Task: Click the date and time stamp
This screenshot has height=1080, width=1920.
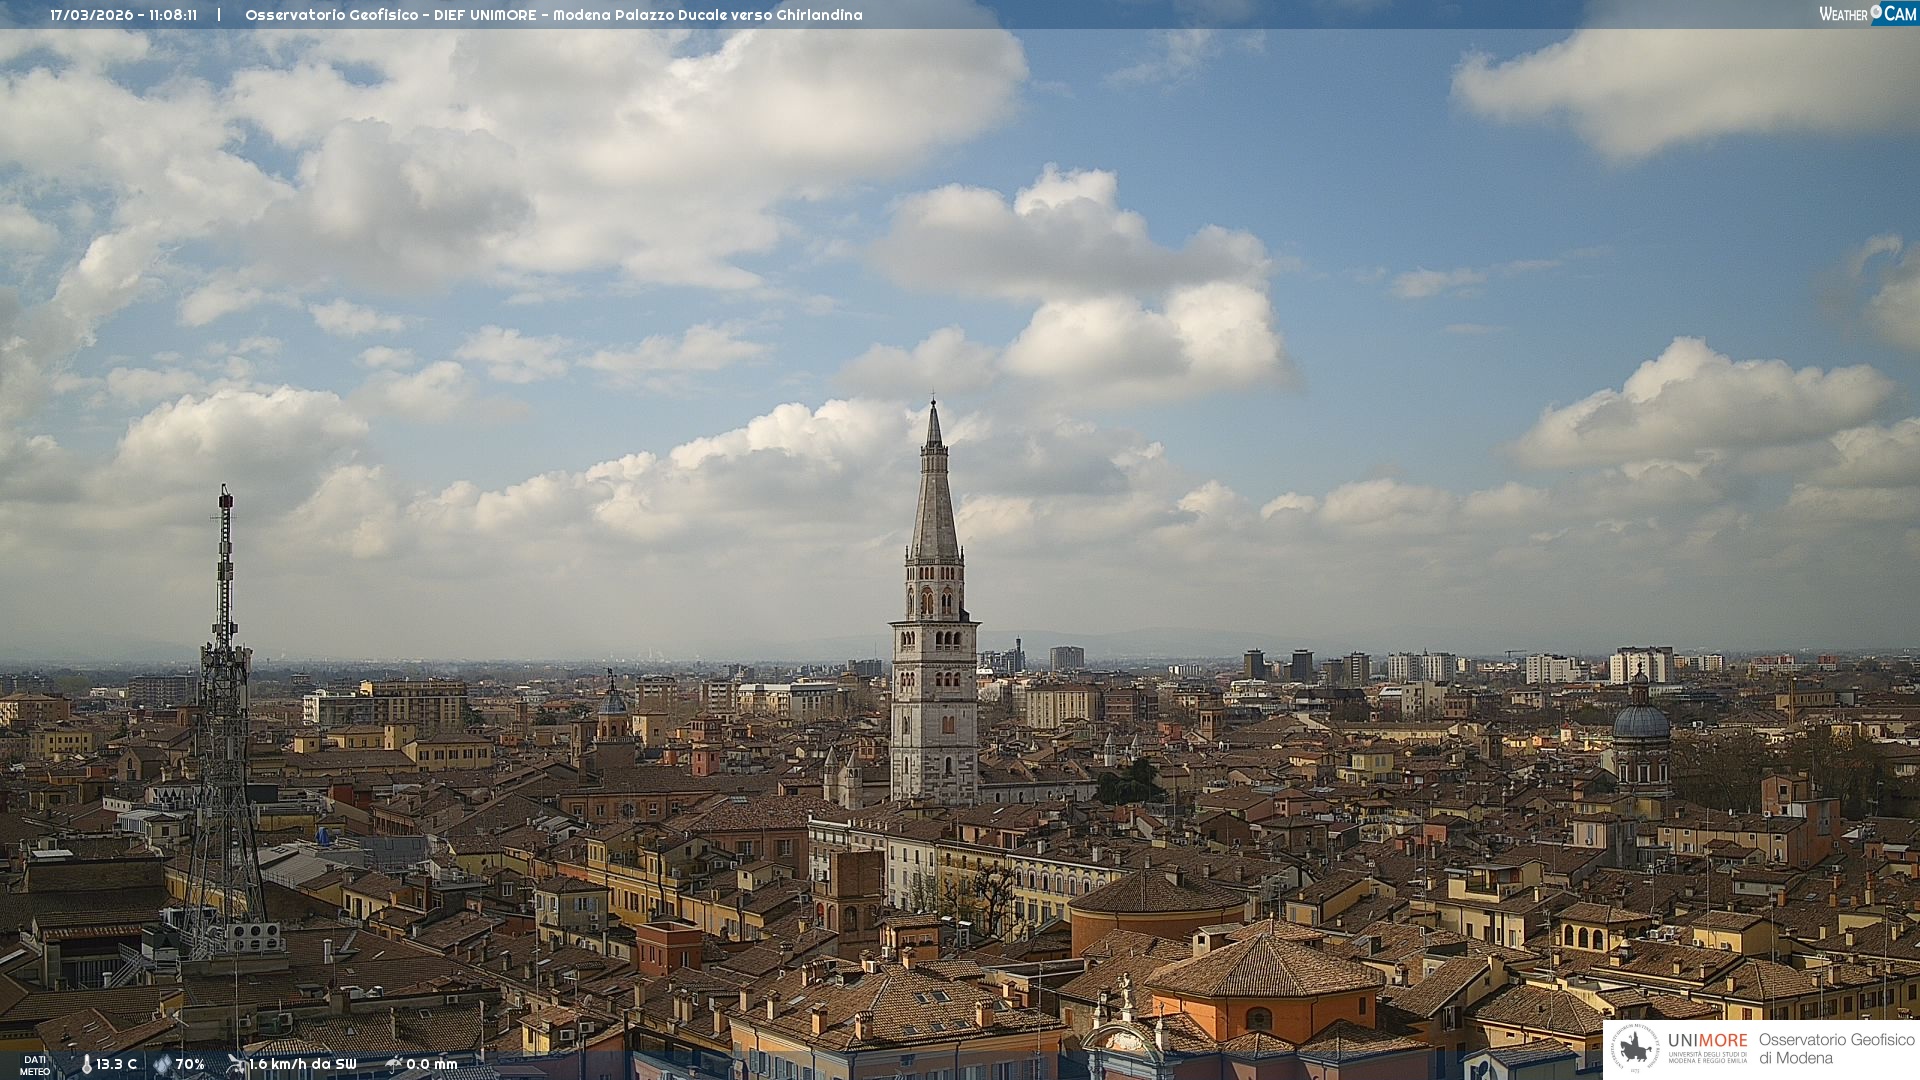Action: tap(123, 15)
